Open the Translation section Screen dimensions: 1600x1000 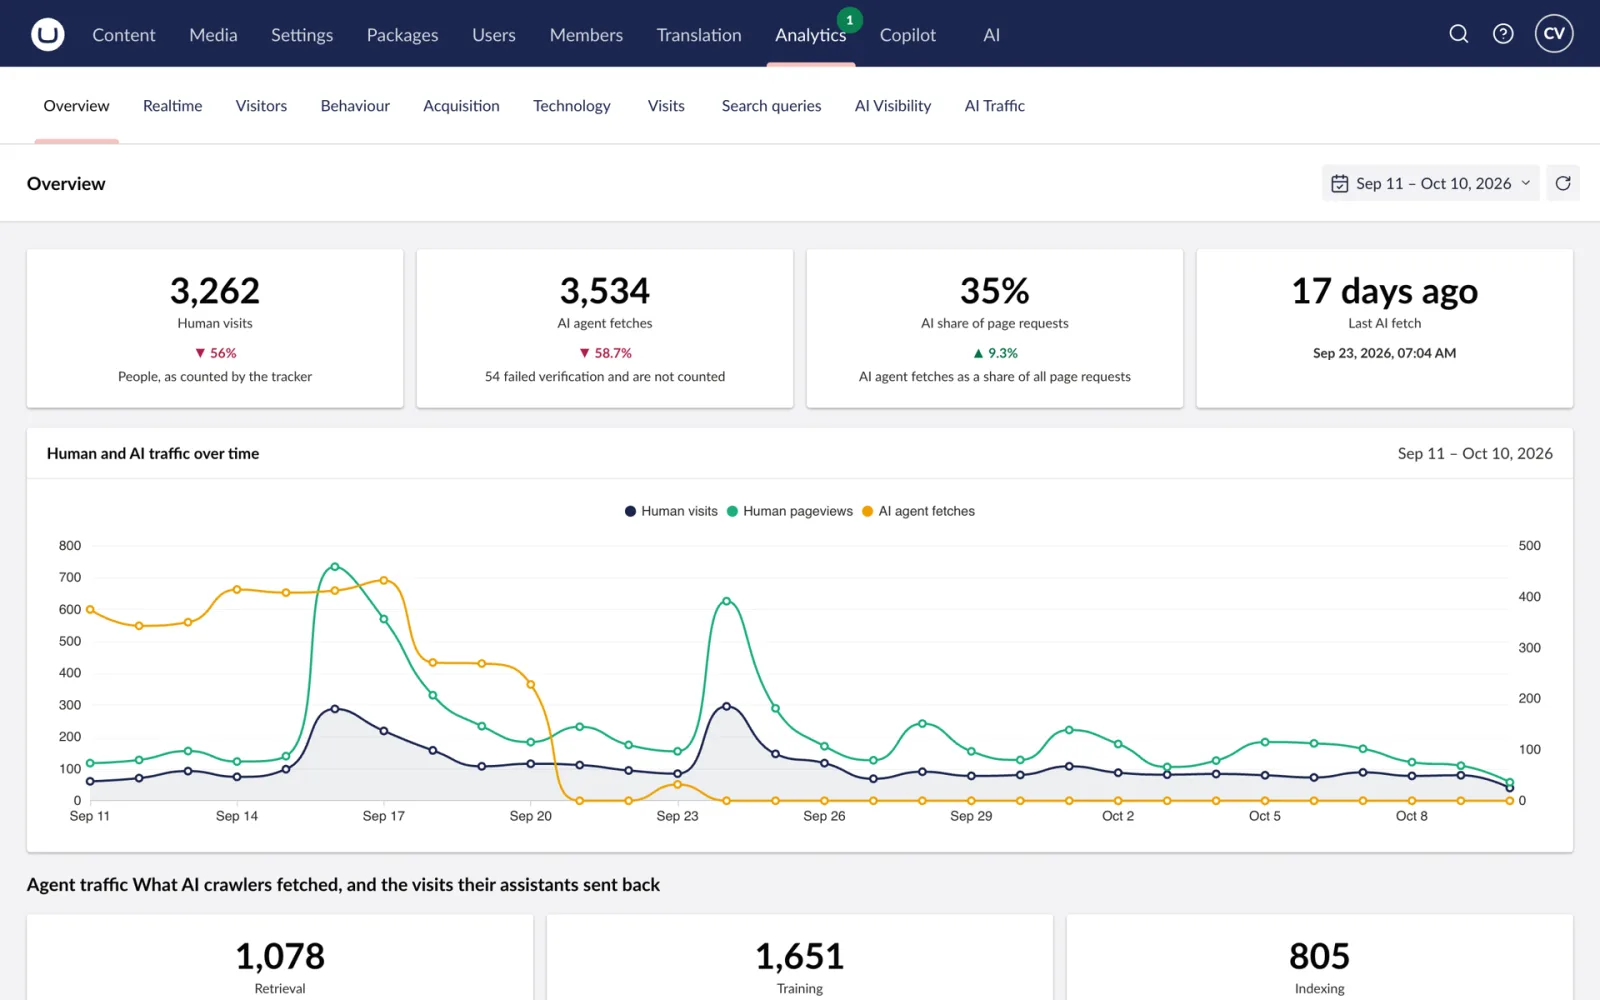[699, 35]
